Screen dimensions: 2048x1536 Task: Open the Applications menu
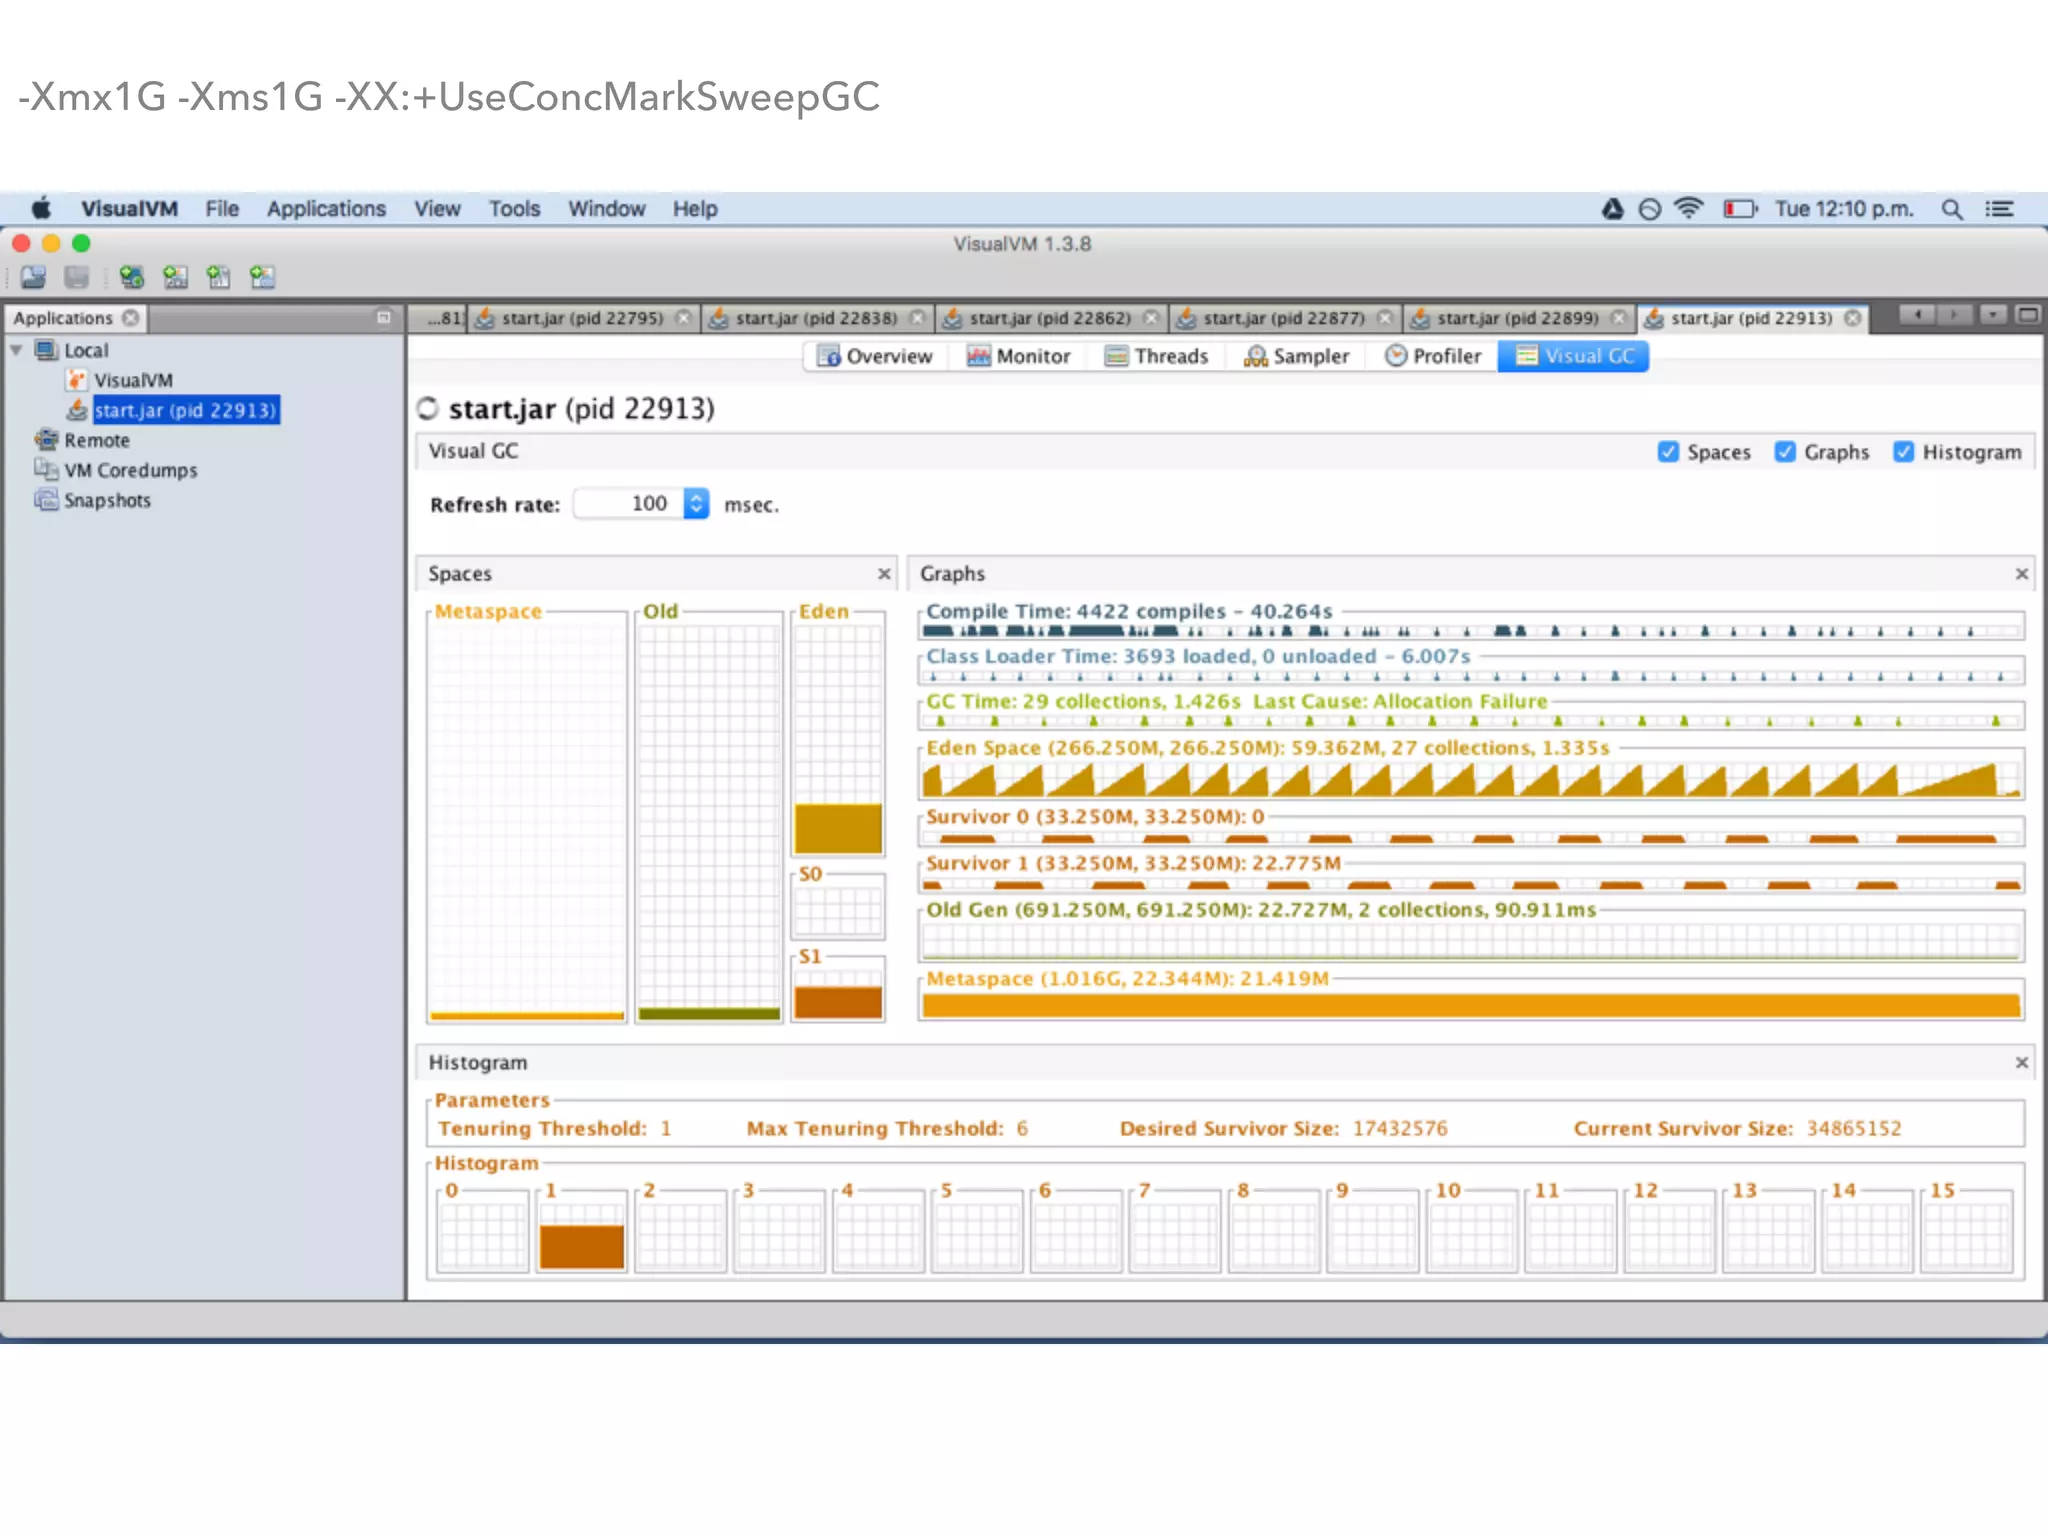[x=326, y=209]
